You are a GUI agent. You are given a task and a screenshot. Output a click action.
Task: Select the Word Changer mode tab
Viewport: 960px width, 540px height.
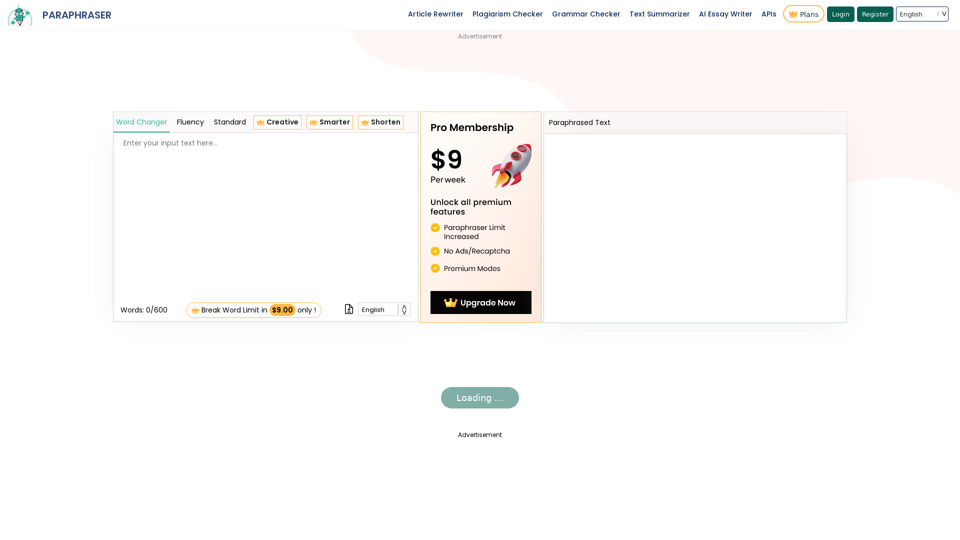point(141,122)
